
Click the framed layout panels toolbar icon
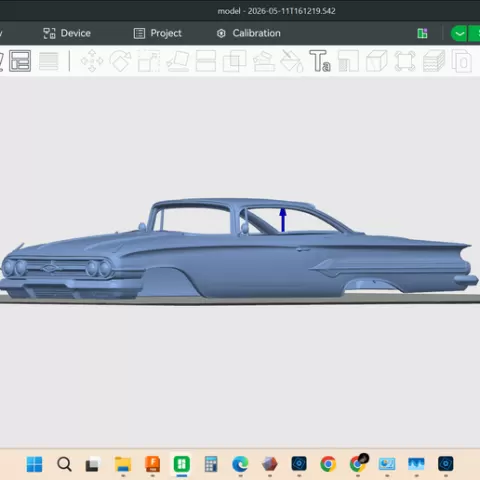tap(20, 61)
